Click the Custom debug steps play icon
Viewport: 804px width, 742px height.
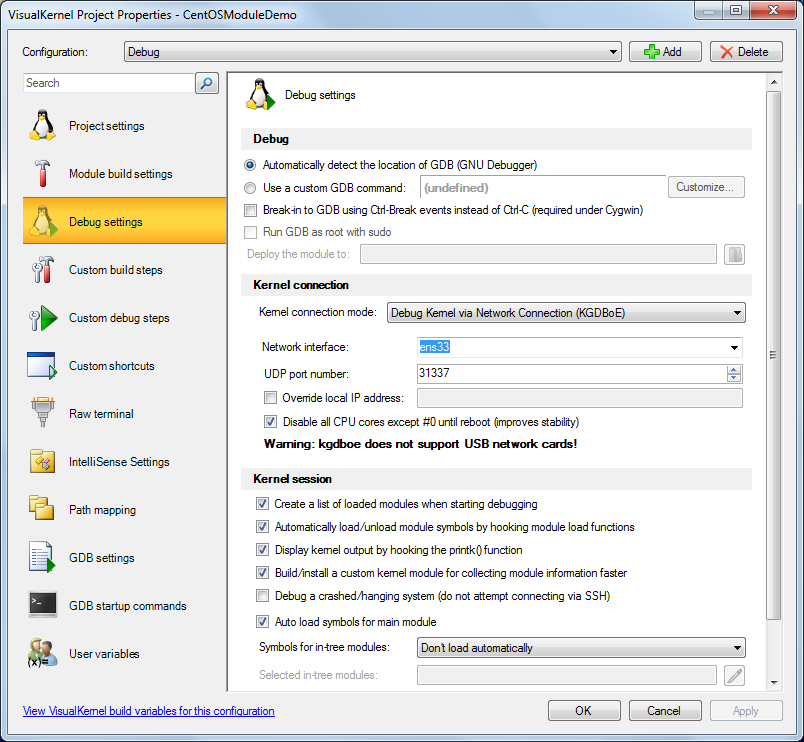(43, 317)
